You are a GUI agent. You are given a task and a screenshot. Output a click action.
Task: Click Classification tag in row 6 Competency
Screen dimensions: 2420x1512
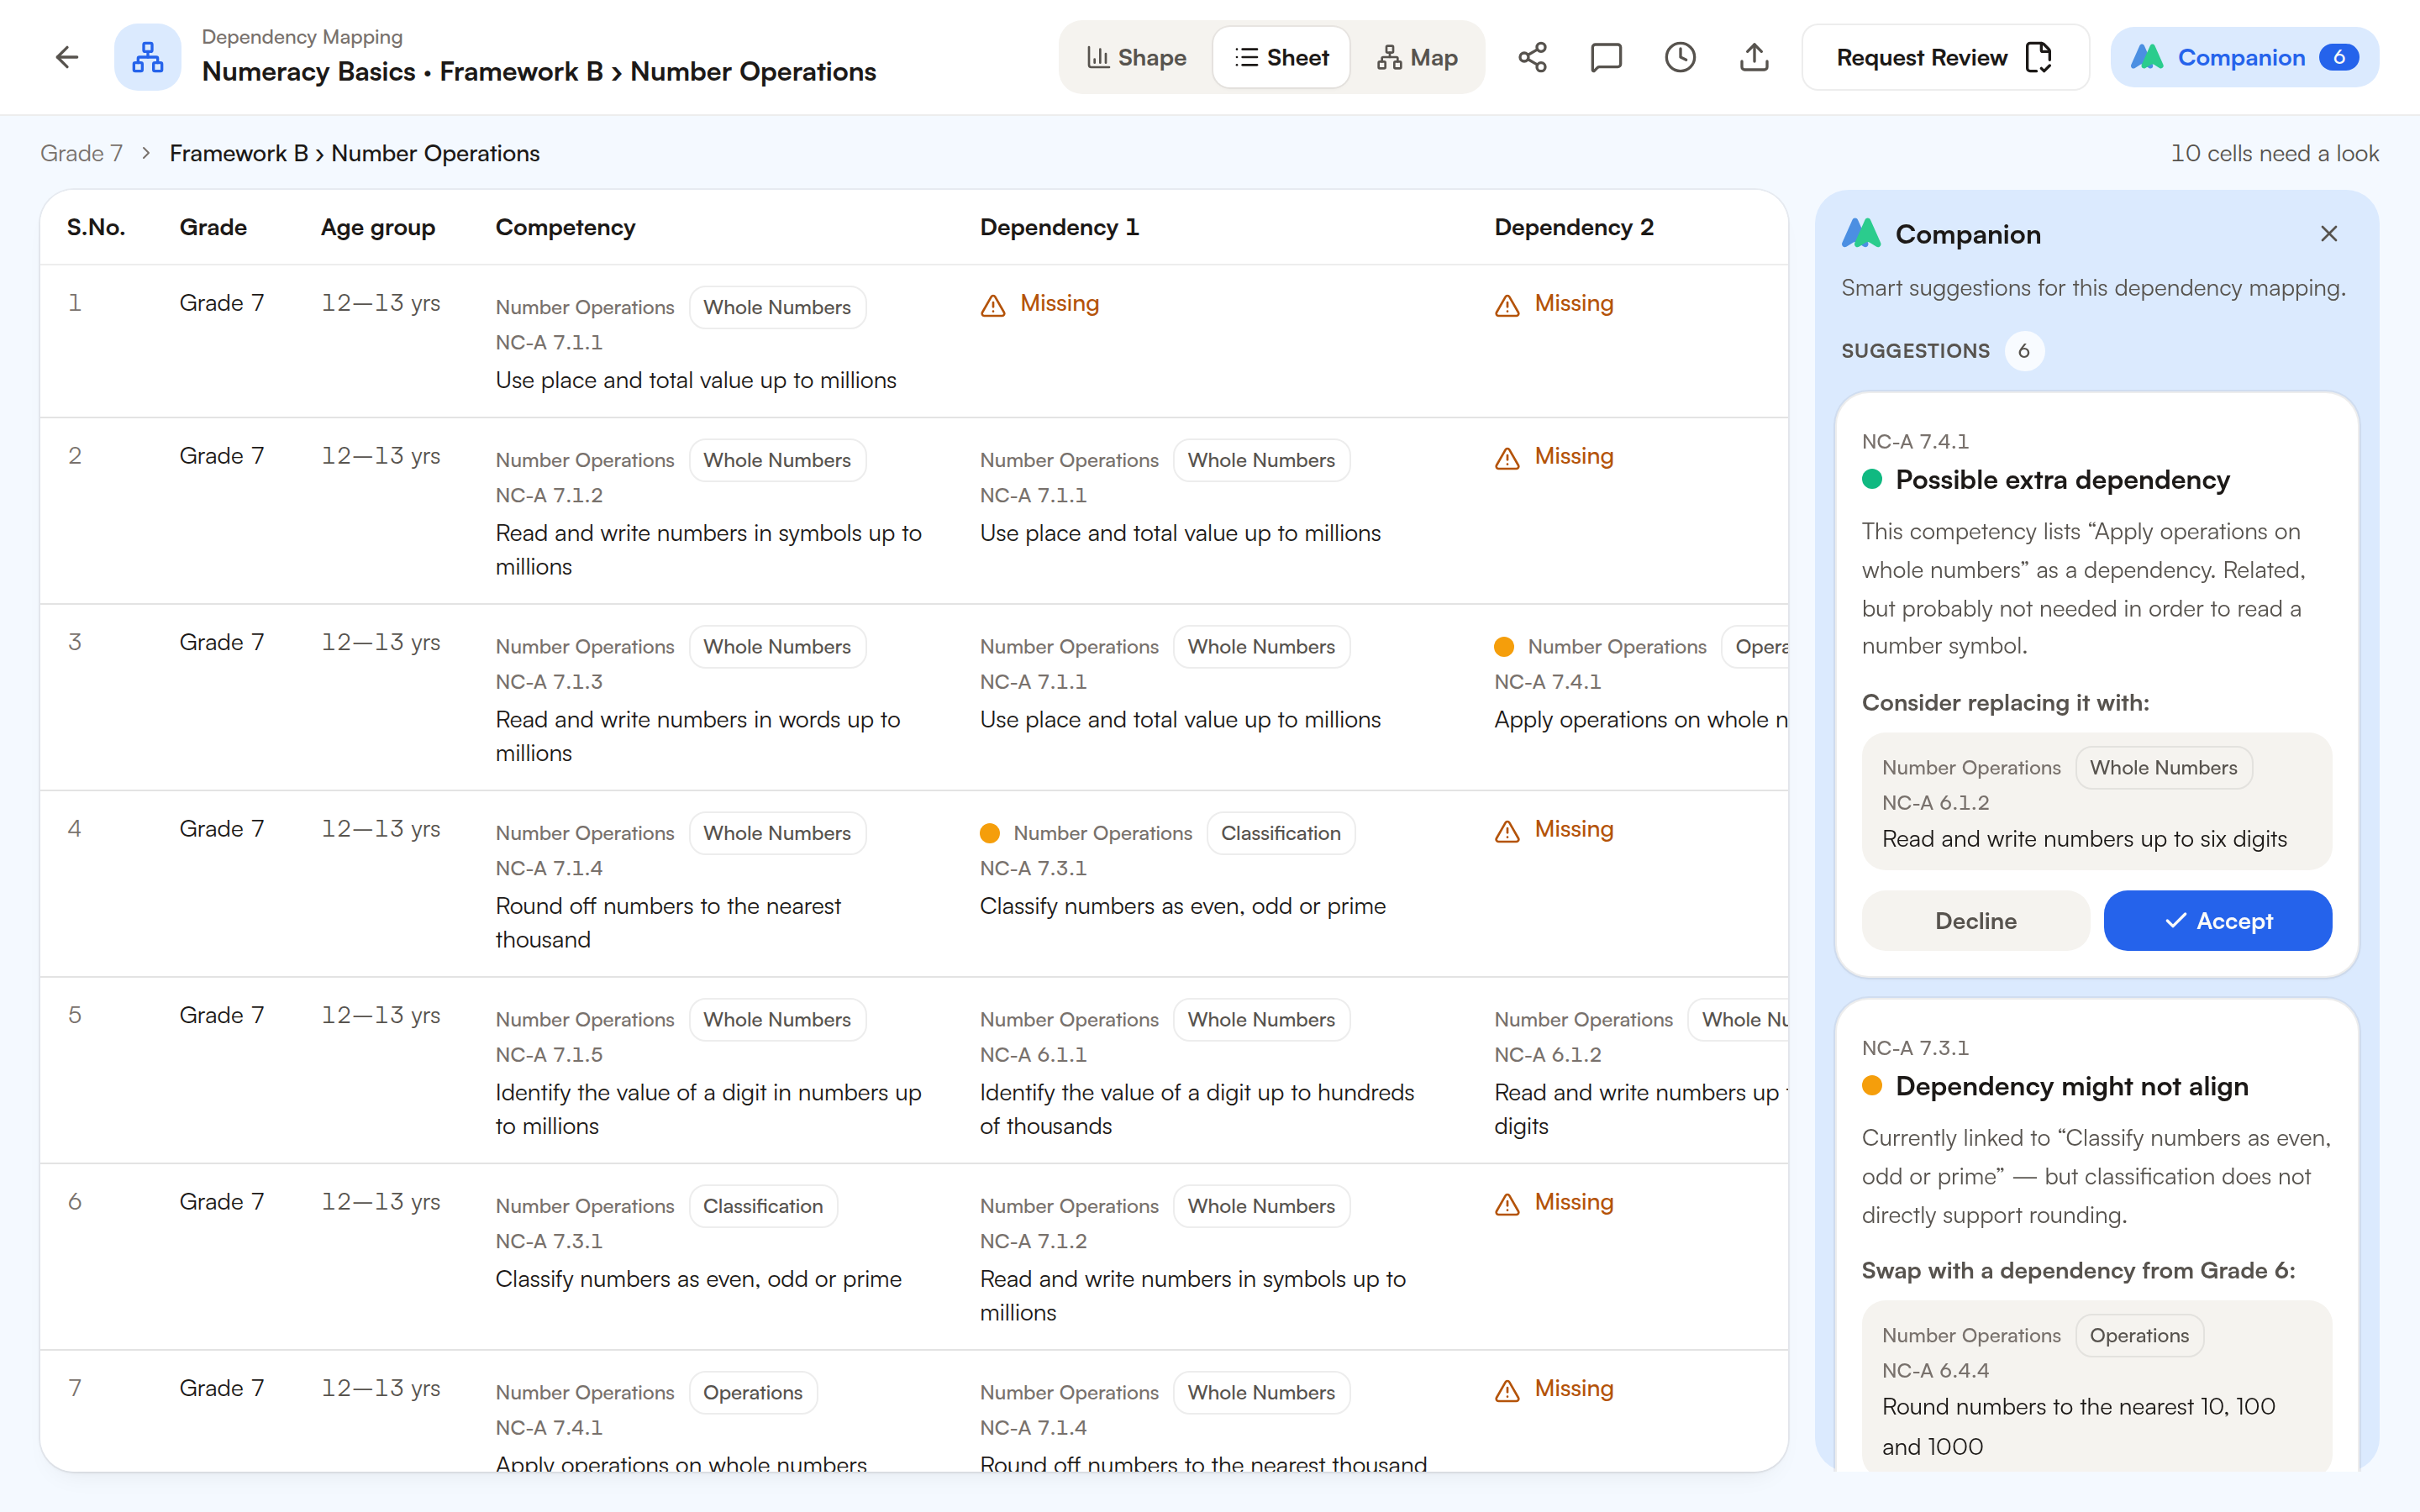762,1206
